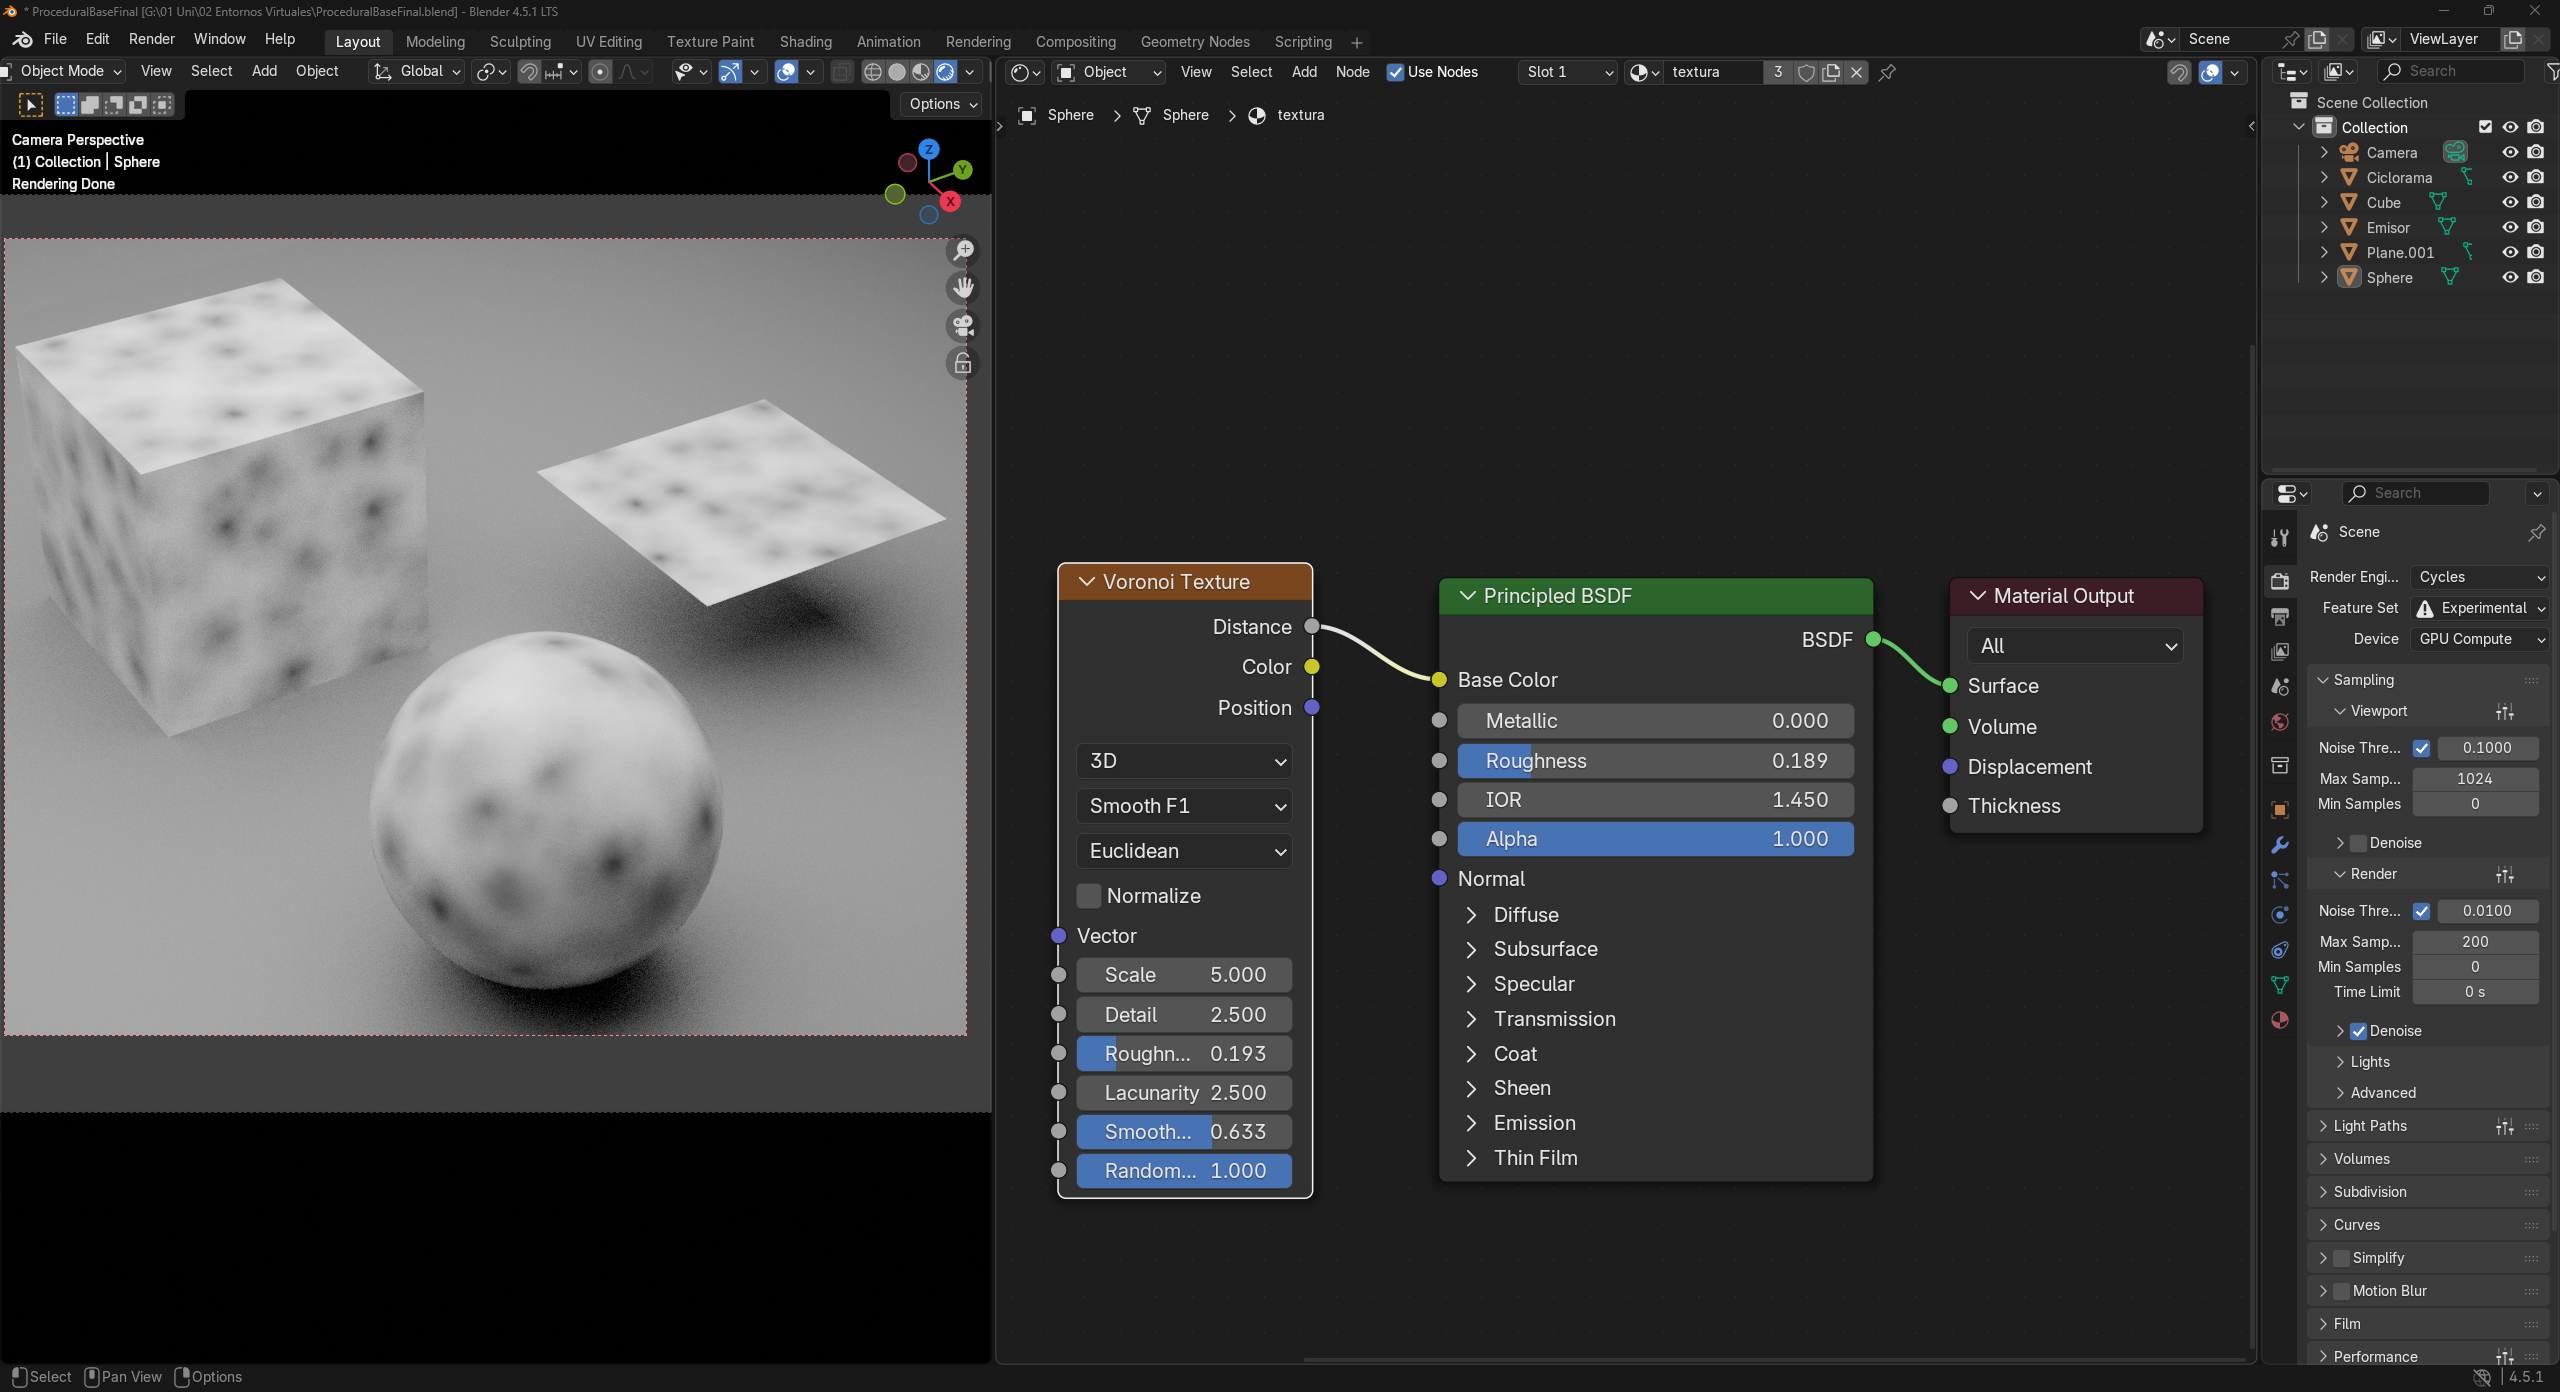The height and width of the screenshot is (1392, 2560).
Task: Pin the node editor material
Action: [x=1887, y=72]
